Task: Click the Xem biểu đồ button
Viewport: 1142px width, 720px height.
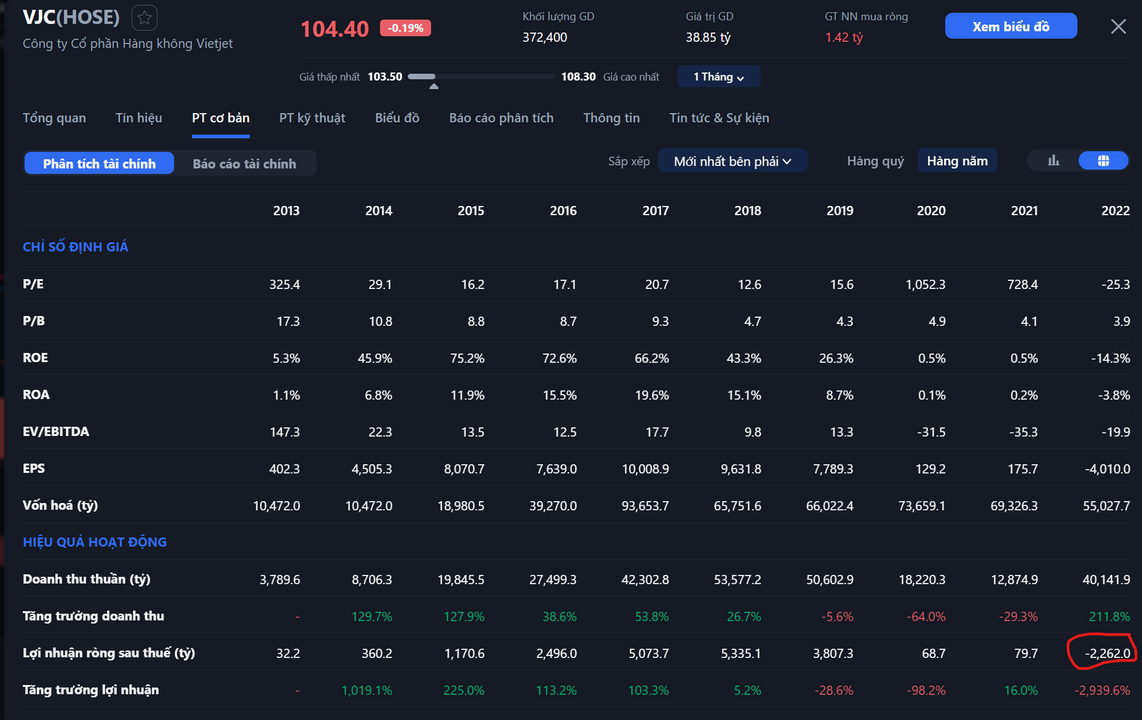Action: coord(1010,27)
